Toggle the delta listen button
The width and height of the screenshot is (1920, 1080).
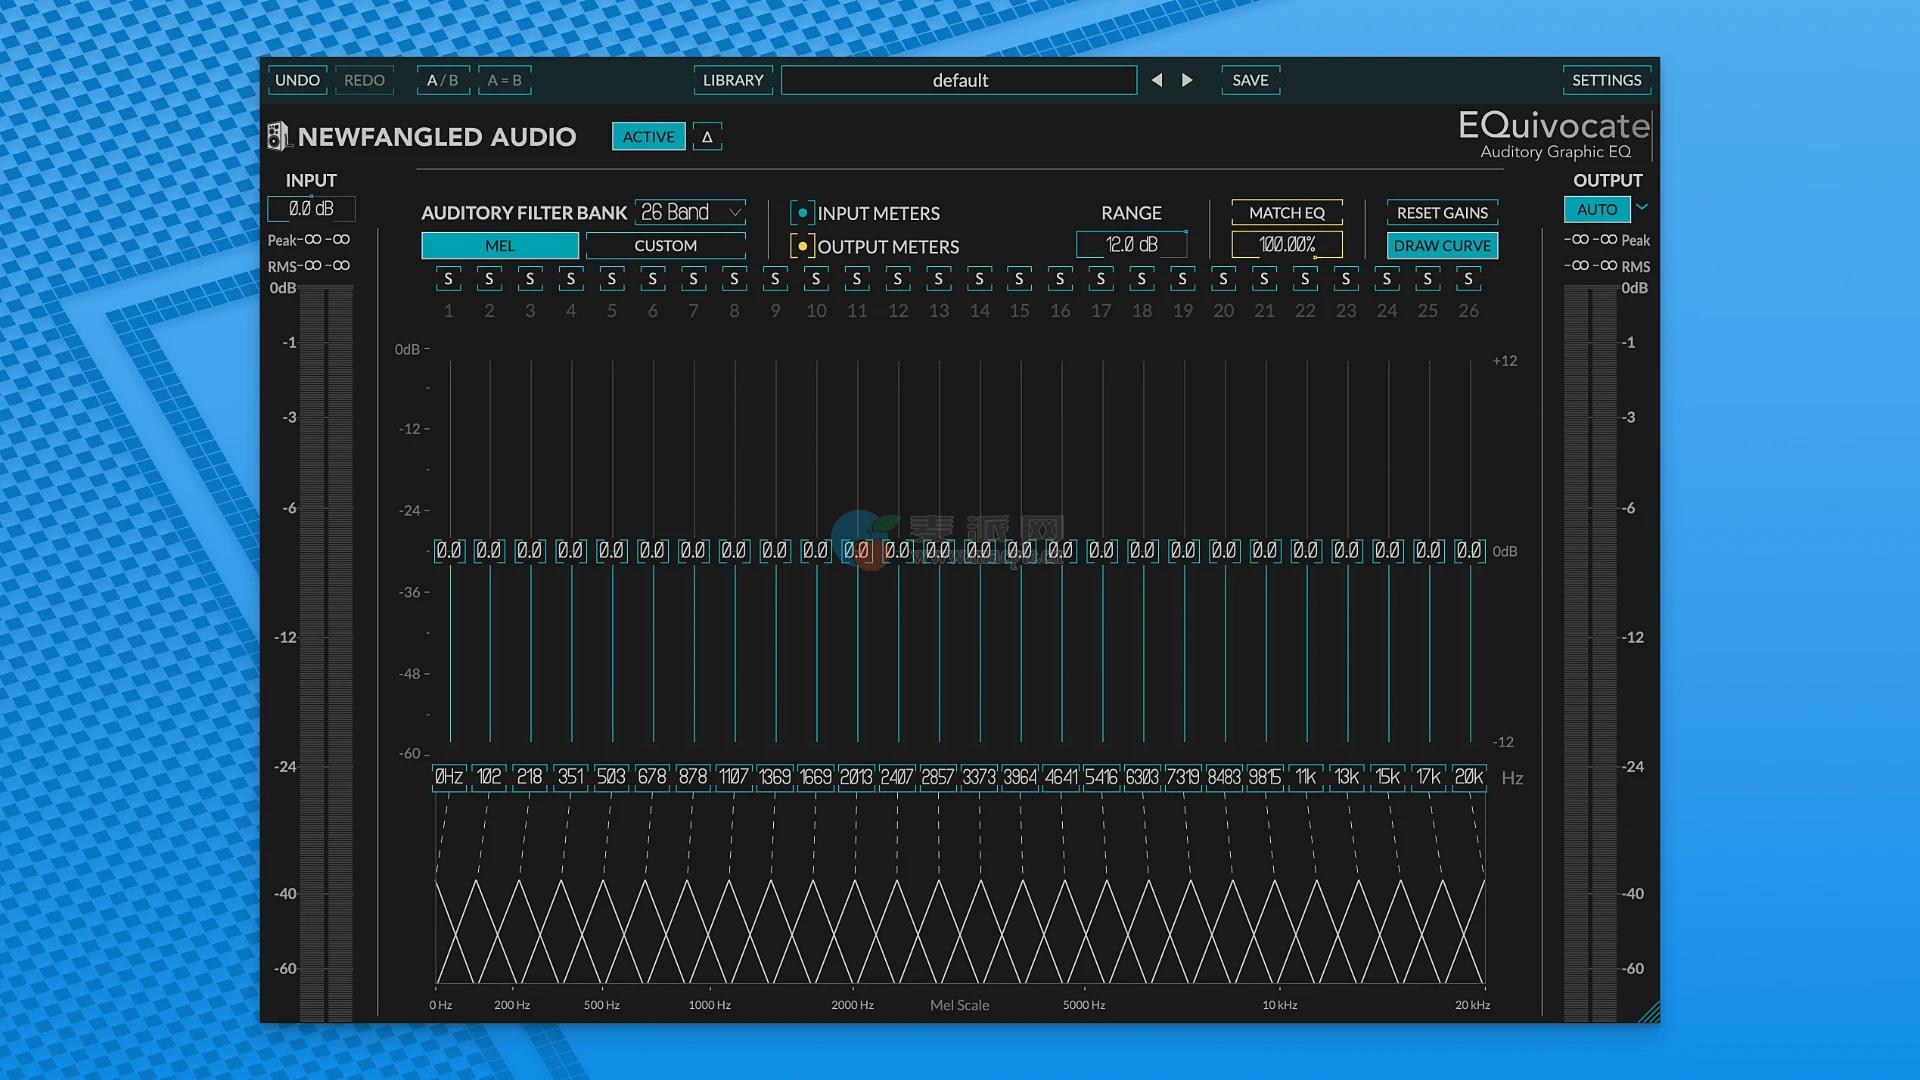point(707,137)
